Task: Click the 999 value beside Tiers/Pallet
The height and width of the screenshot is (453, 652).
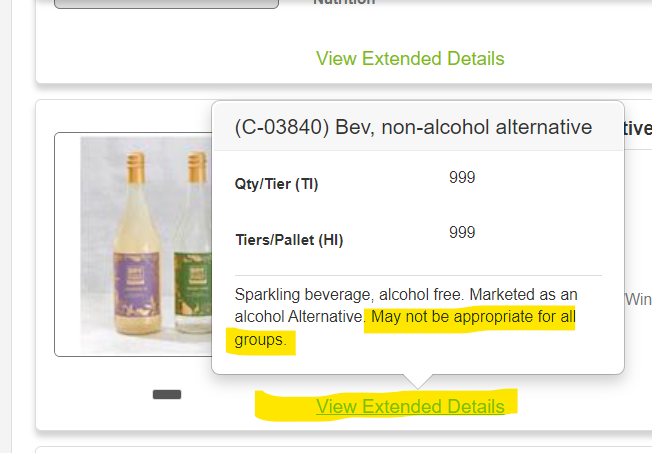Action: coord(462,232)
